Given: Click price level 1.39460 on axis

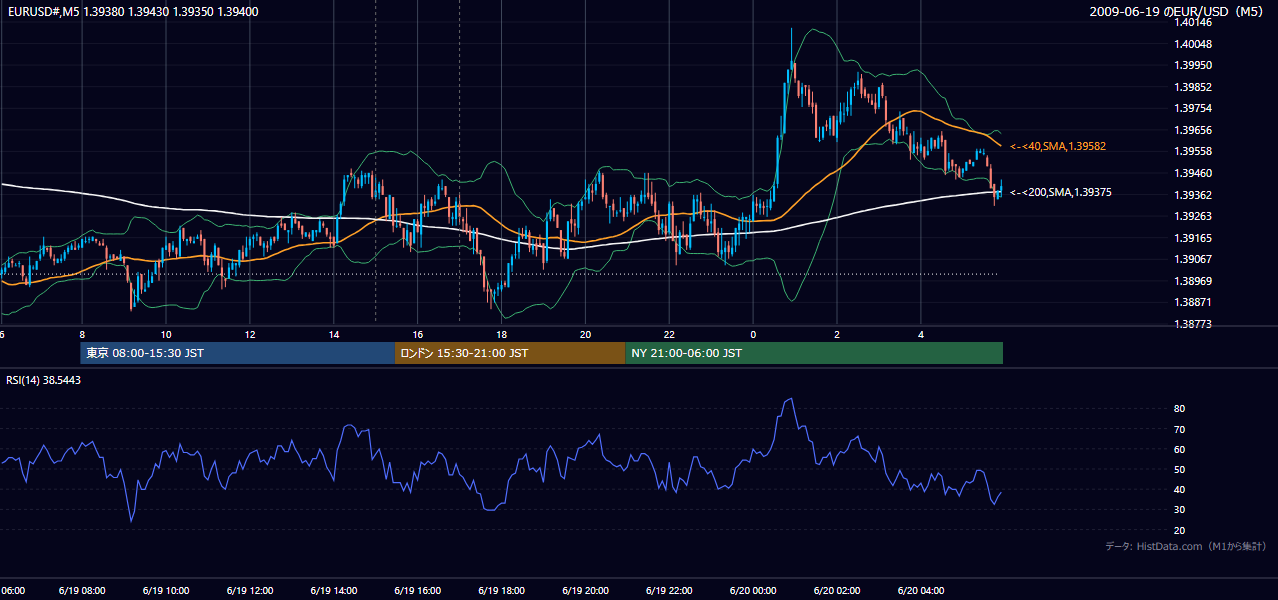Looking at the screenshot, I should (x=1194, y=173).
